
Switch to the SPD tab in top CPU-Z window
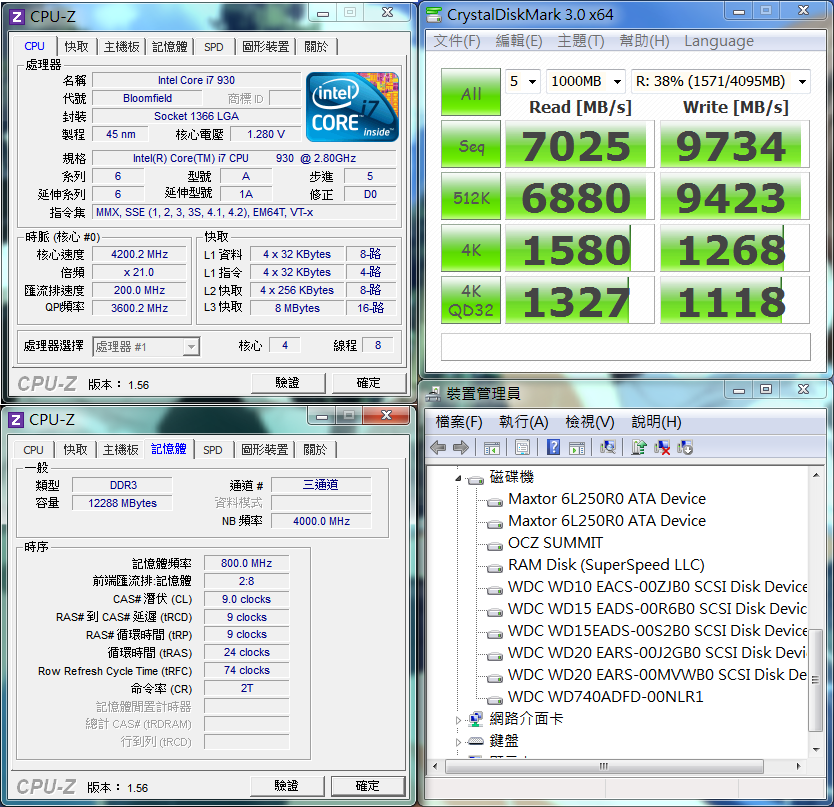(x=214, y=47)
